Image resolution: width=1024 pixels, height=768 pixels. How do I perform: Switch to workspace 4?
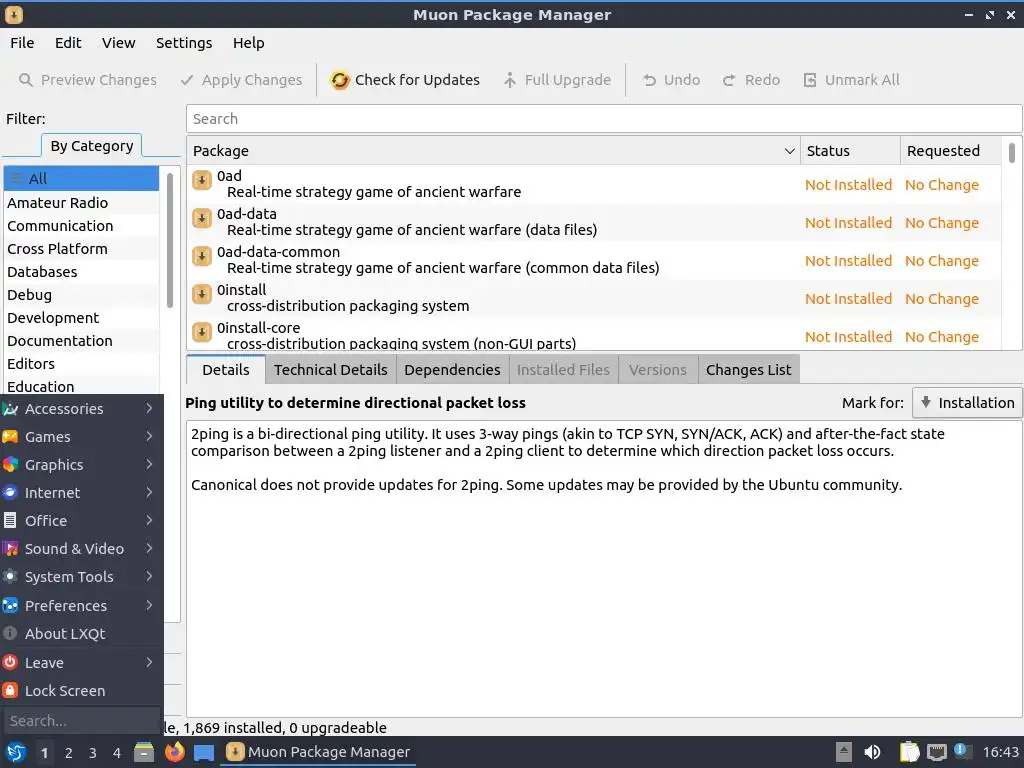(117, 753)
